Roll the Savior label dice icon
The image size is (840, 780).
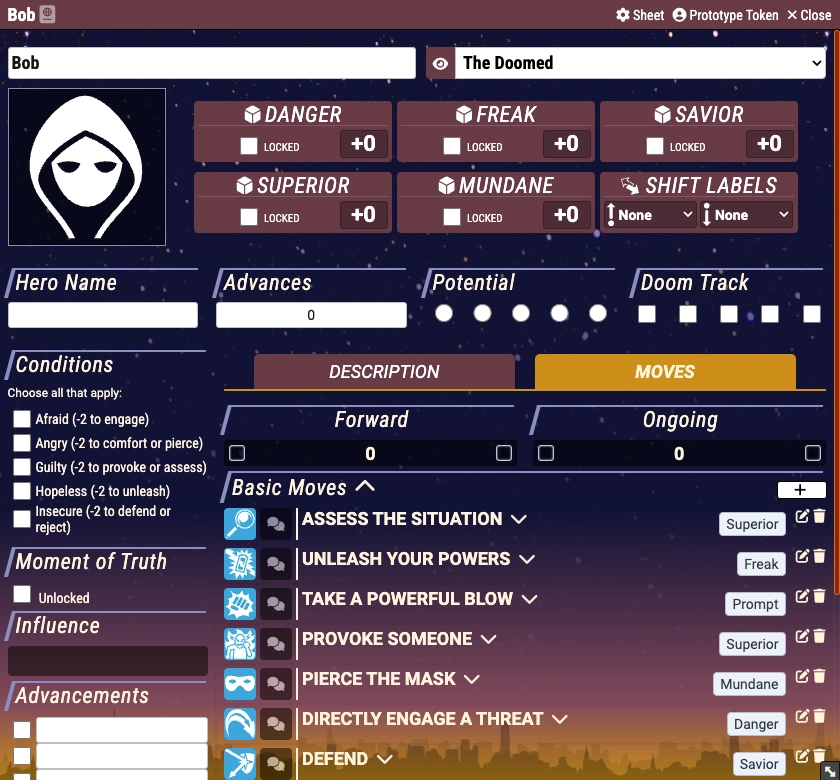tap(663, 114)
